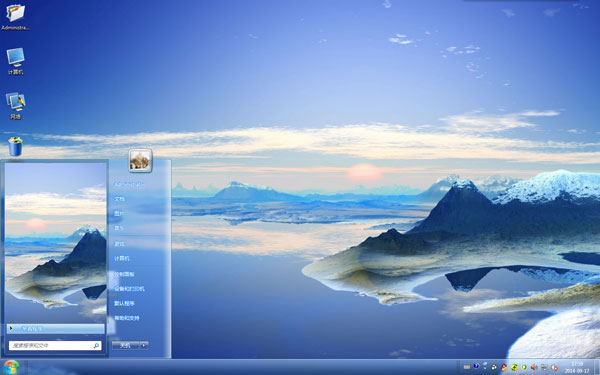Click the yellow-green globe tray icon
The image size is (600, 375).
click(514, 367)
